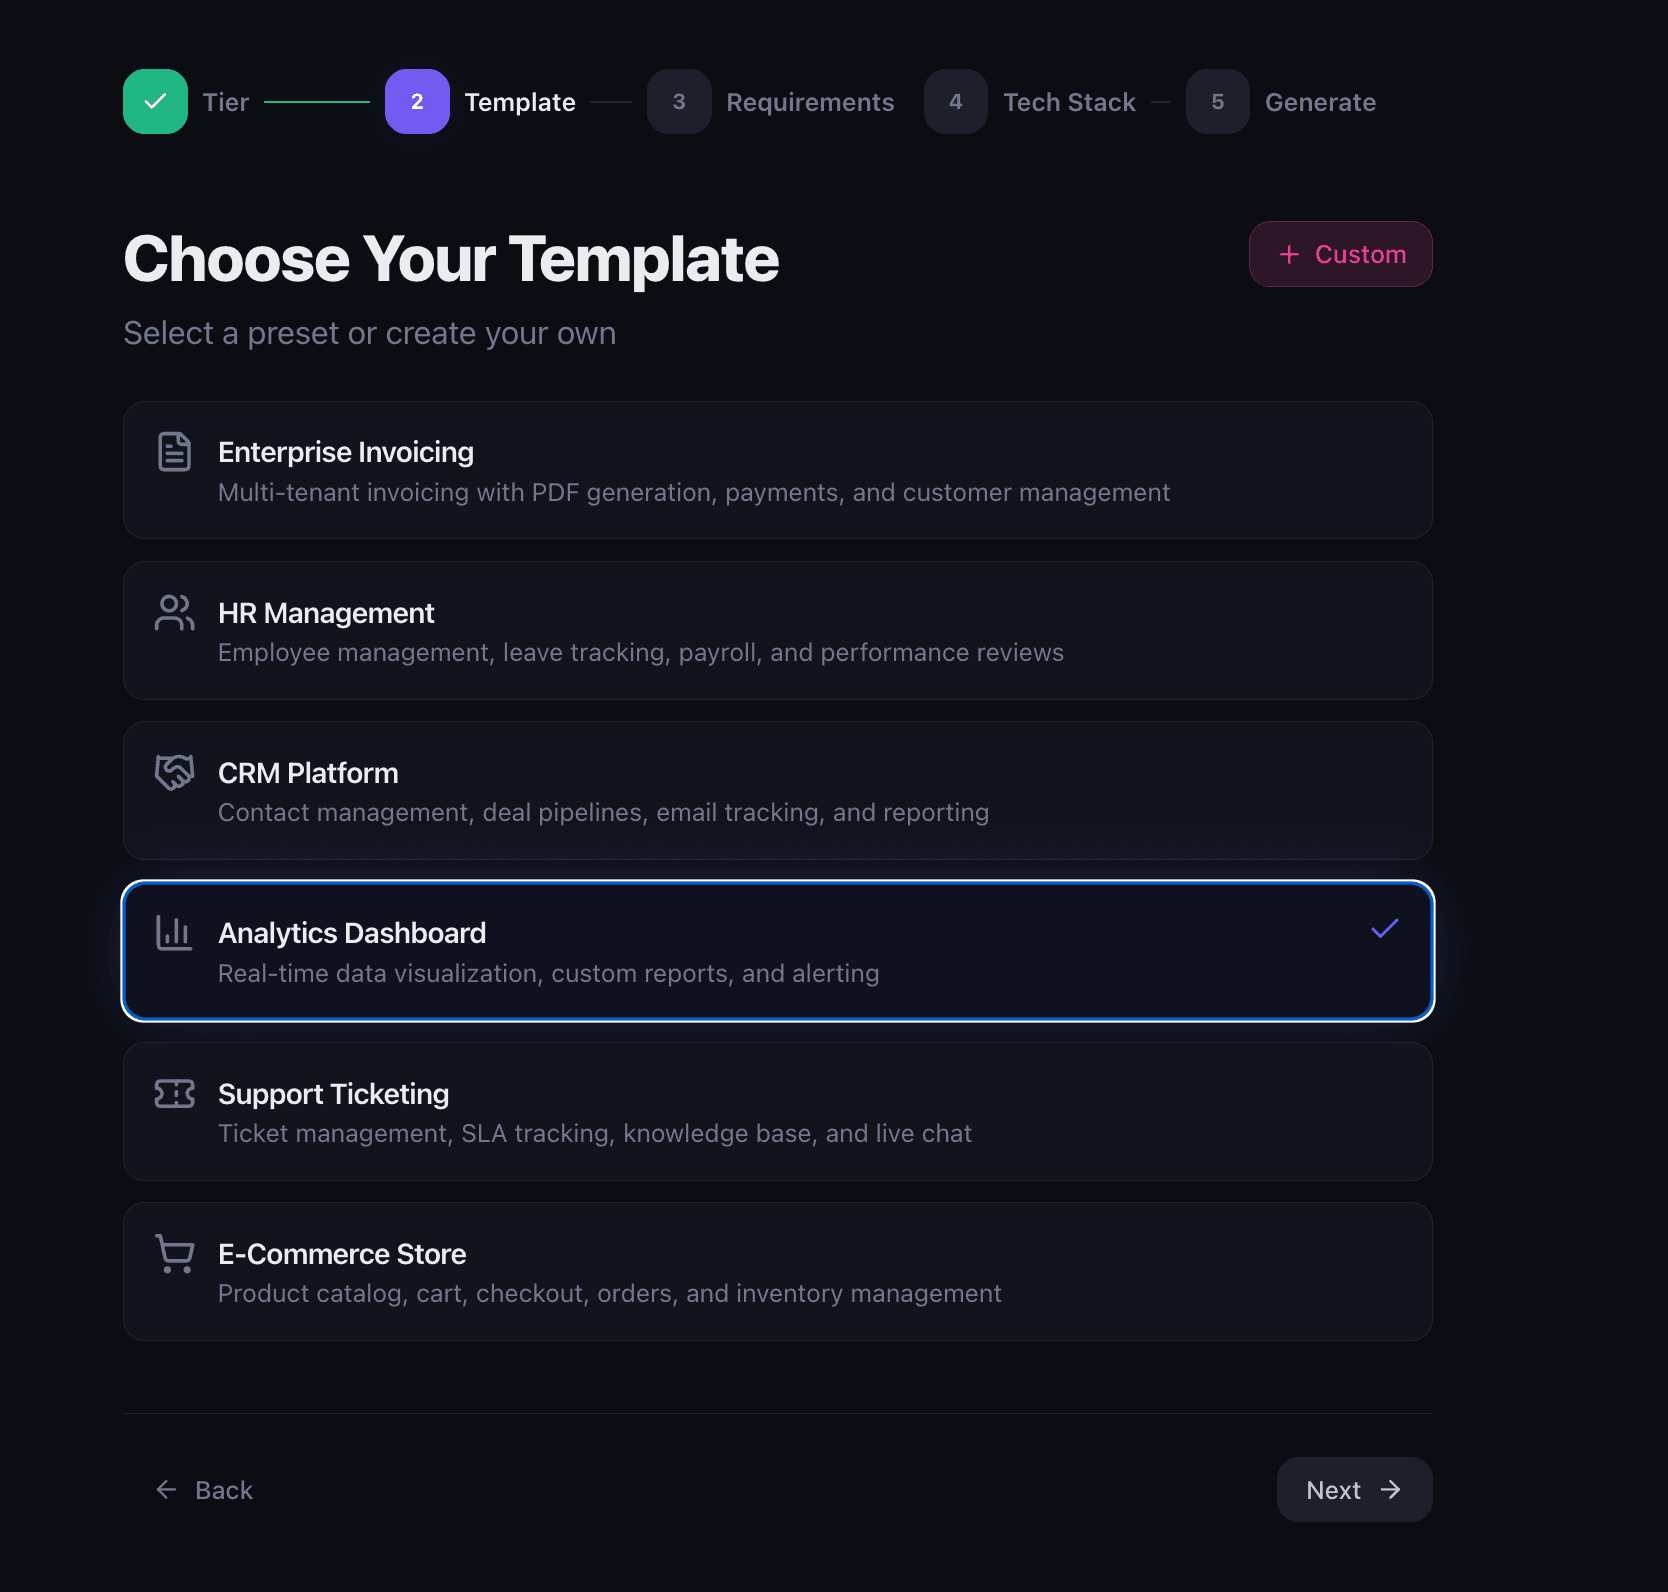This screenshot has height=1592, width=1668.
Task: Click the bar chart icon on Analytics Dashboard
Action: (174, 933)
